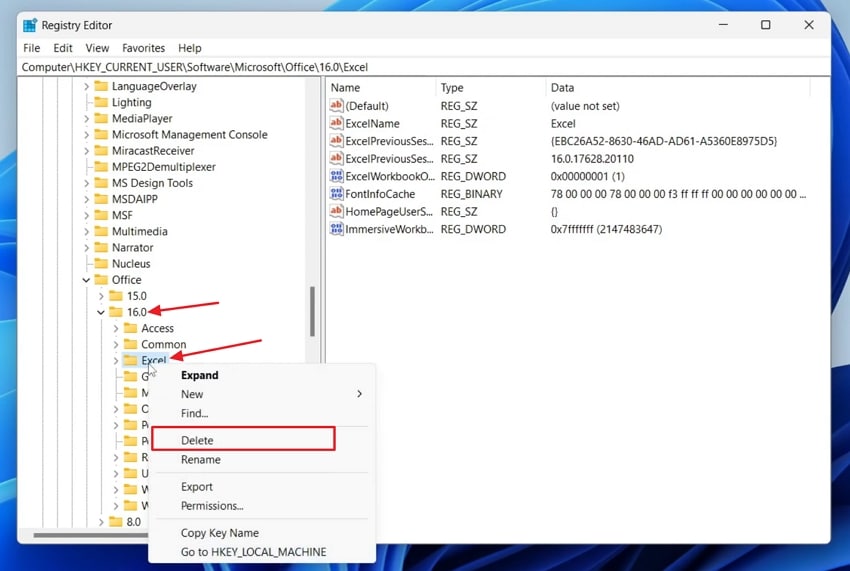Click the Lighting folder icon
Viewport: 850px width, 571px height.
click(101, 102)
